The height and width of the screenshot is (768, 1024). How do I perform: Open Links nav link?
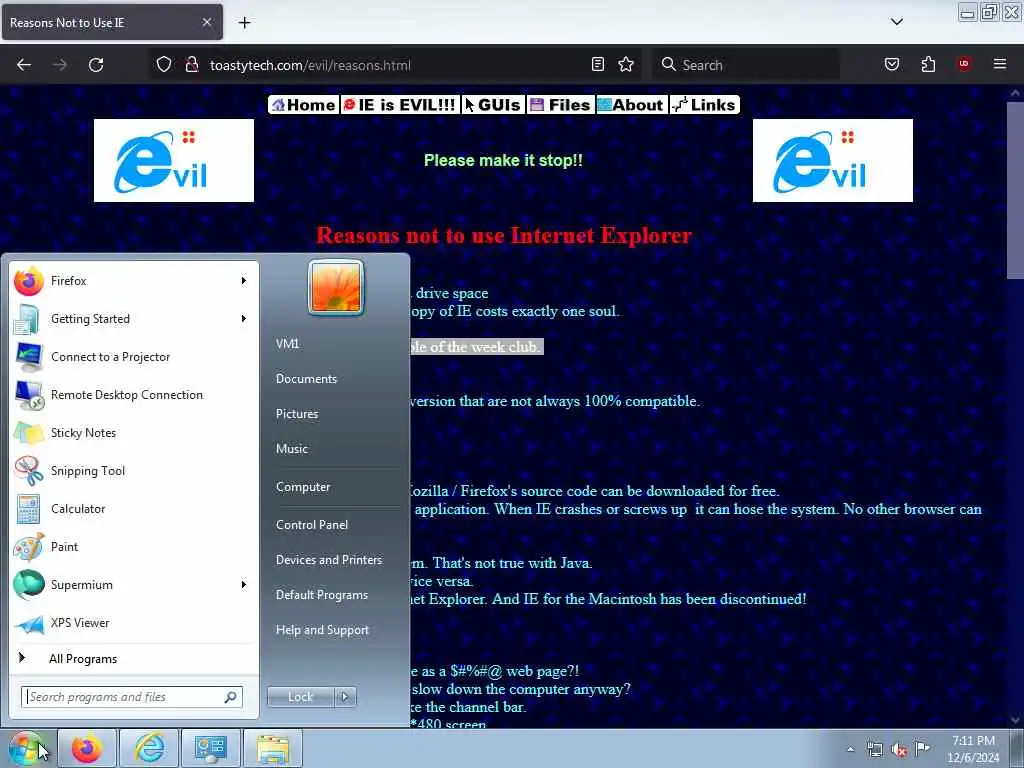[x=705, y=104]
